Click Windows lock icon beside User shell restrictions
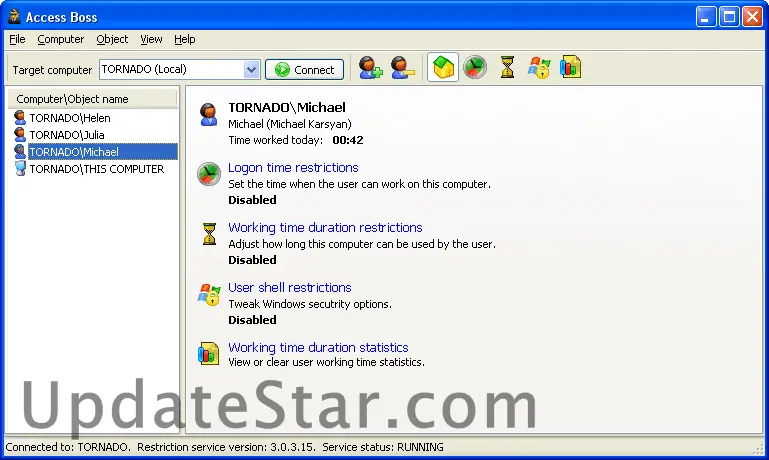769x460 pixels. pos(209,294)
